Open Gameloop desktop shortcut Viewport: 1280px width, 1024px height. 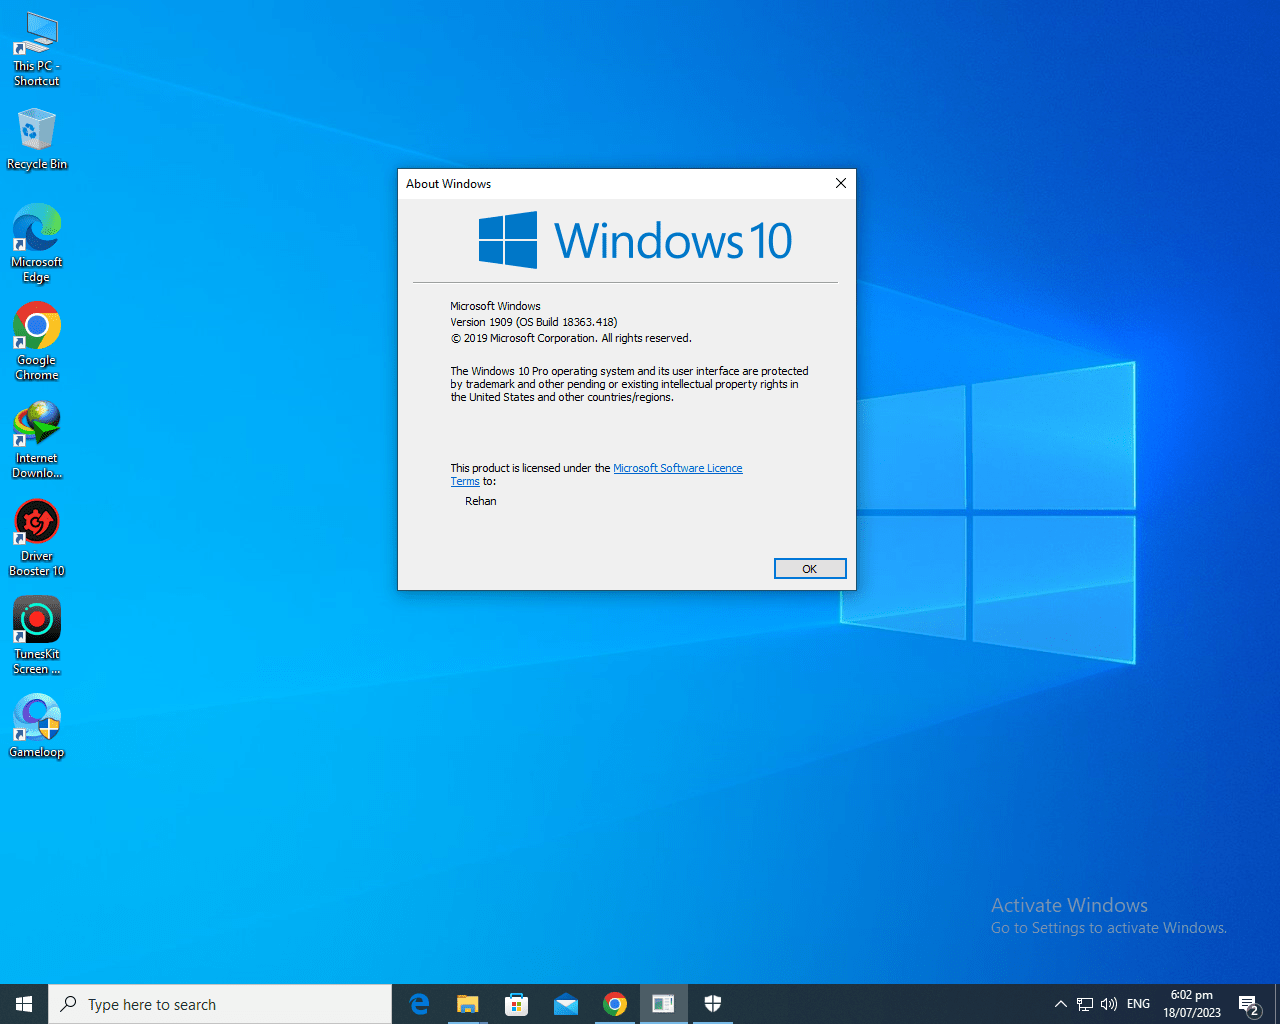pos(37,726)
